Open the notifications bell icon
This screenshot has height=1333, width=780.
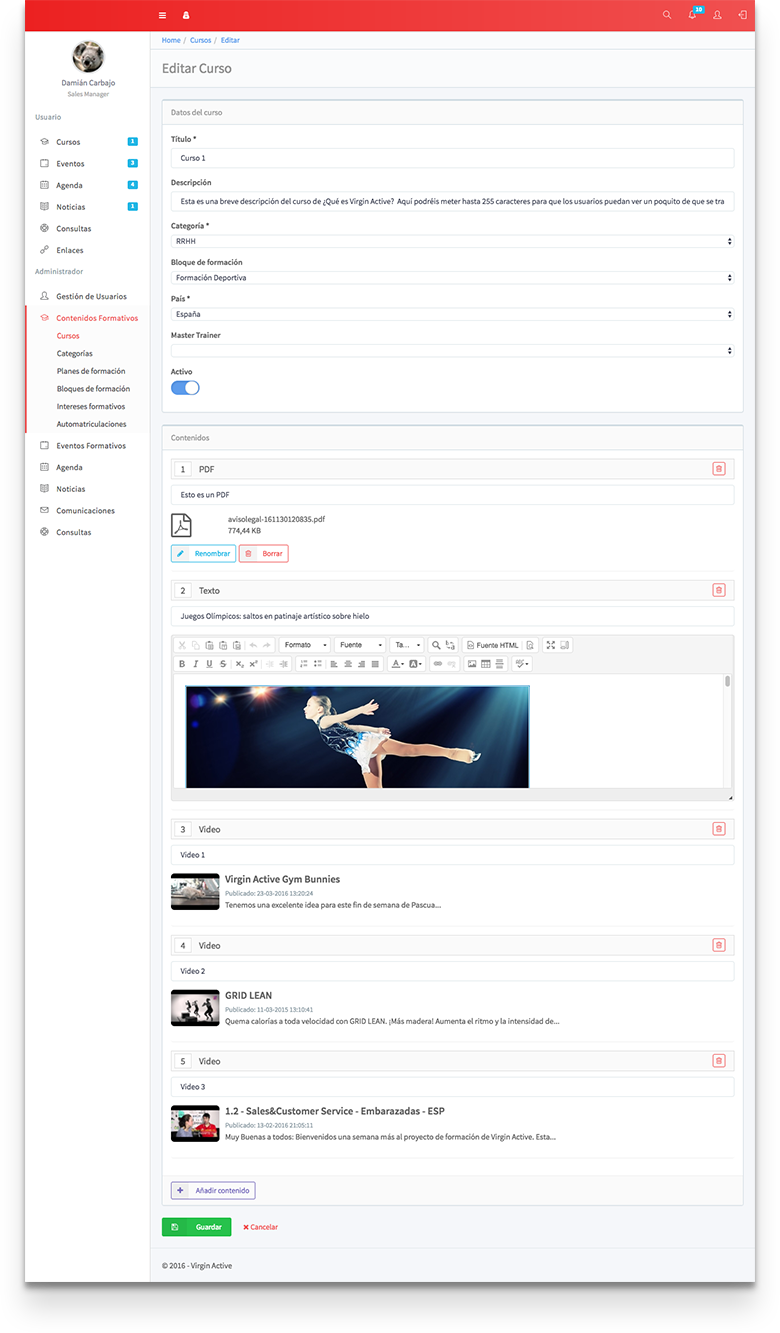[x=692, y=15]
